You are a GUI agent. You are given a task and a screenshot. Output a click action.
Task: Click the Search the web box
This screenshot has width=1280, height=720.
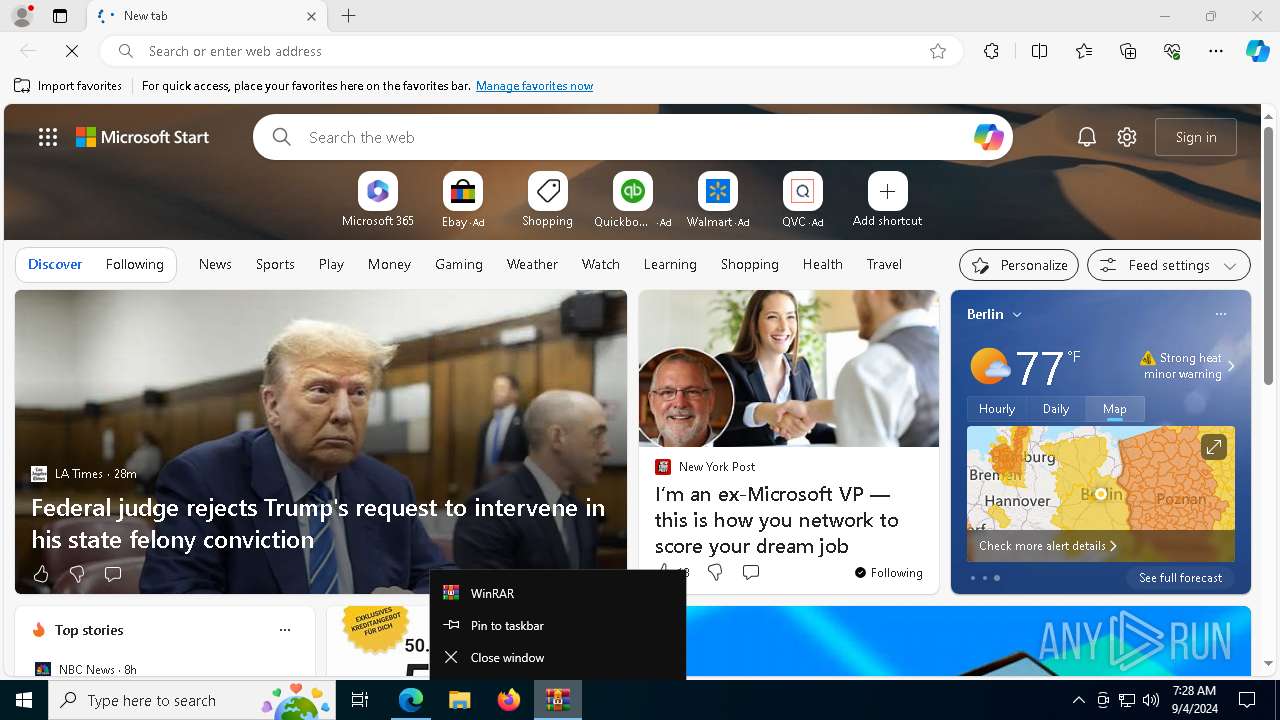(x=633, y=137)
